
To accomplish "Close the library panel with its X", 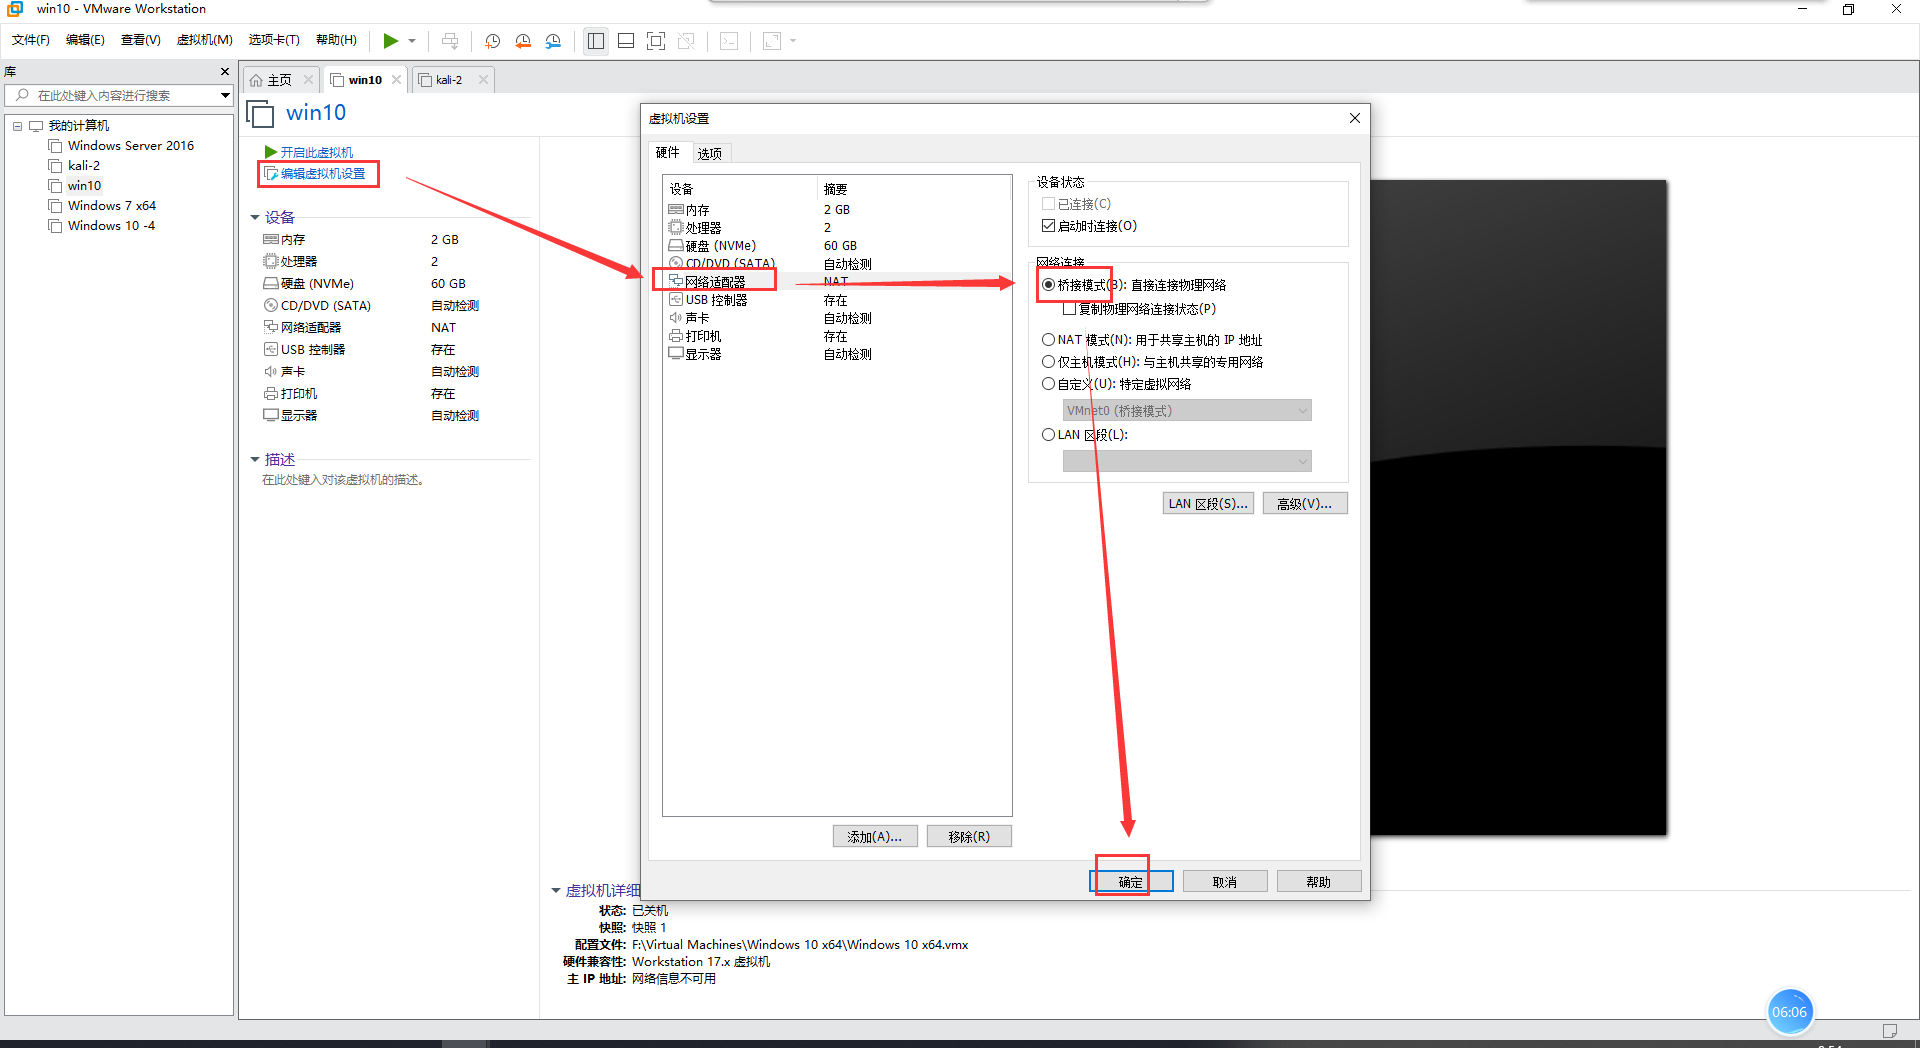I will (225, 72).
